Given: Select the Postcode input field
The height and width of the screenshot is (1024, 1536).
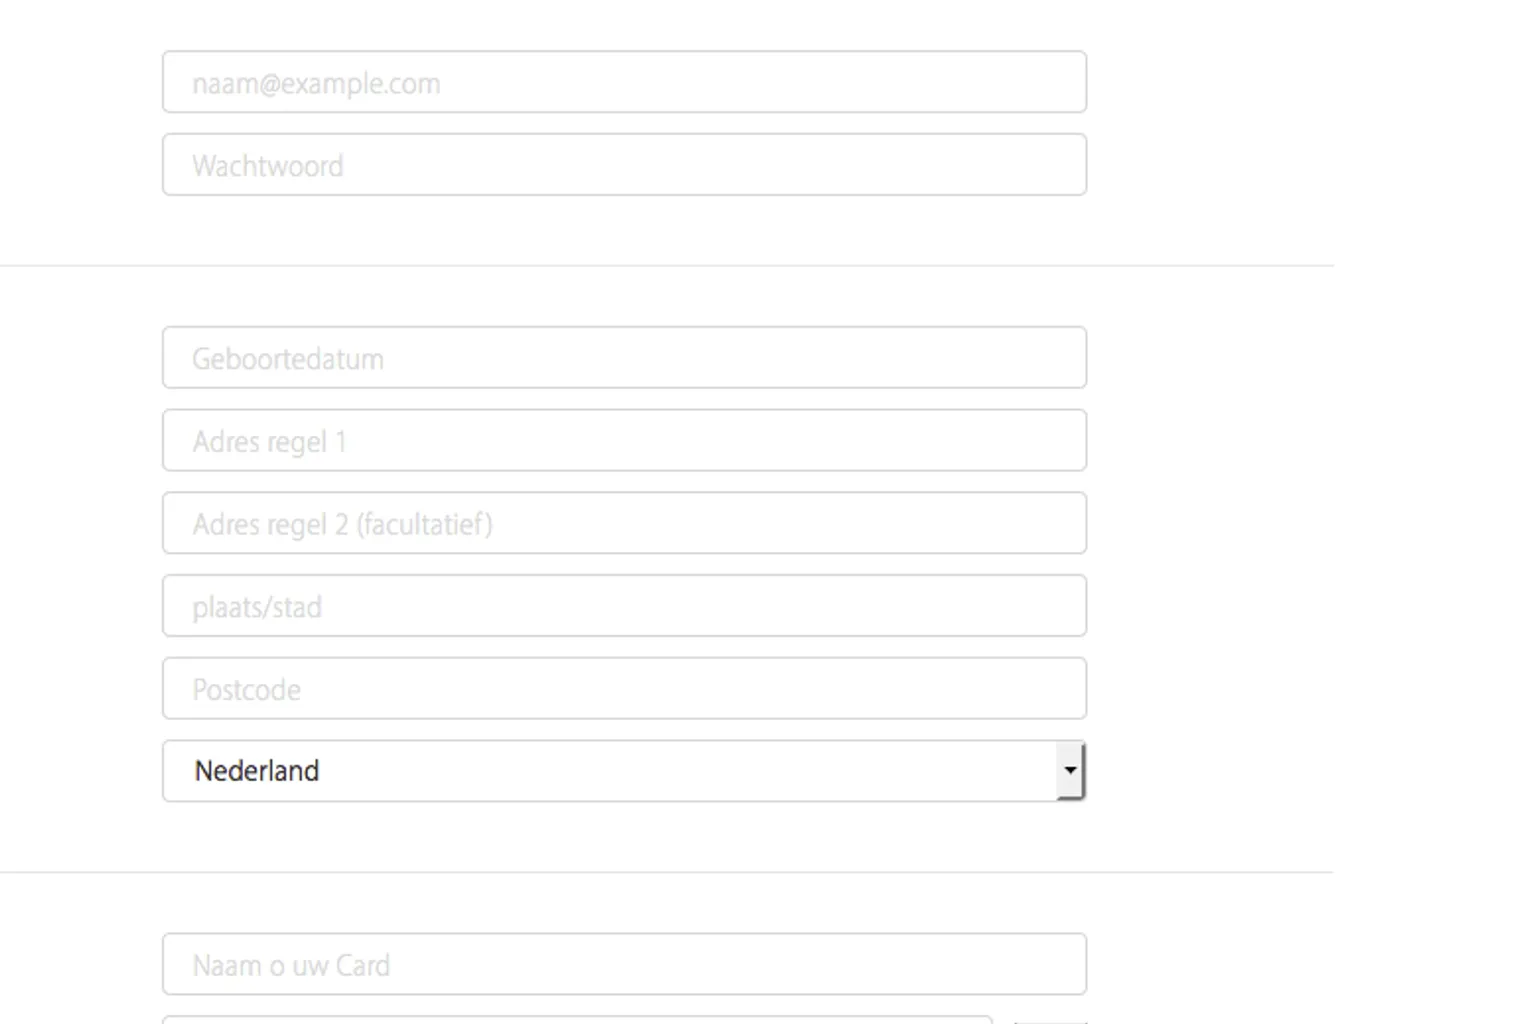Looking at the screenshot, I should pos(624,689).
